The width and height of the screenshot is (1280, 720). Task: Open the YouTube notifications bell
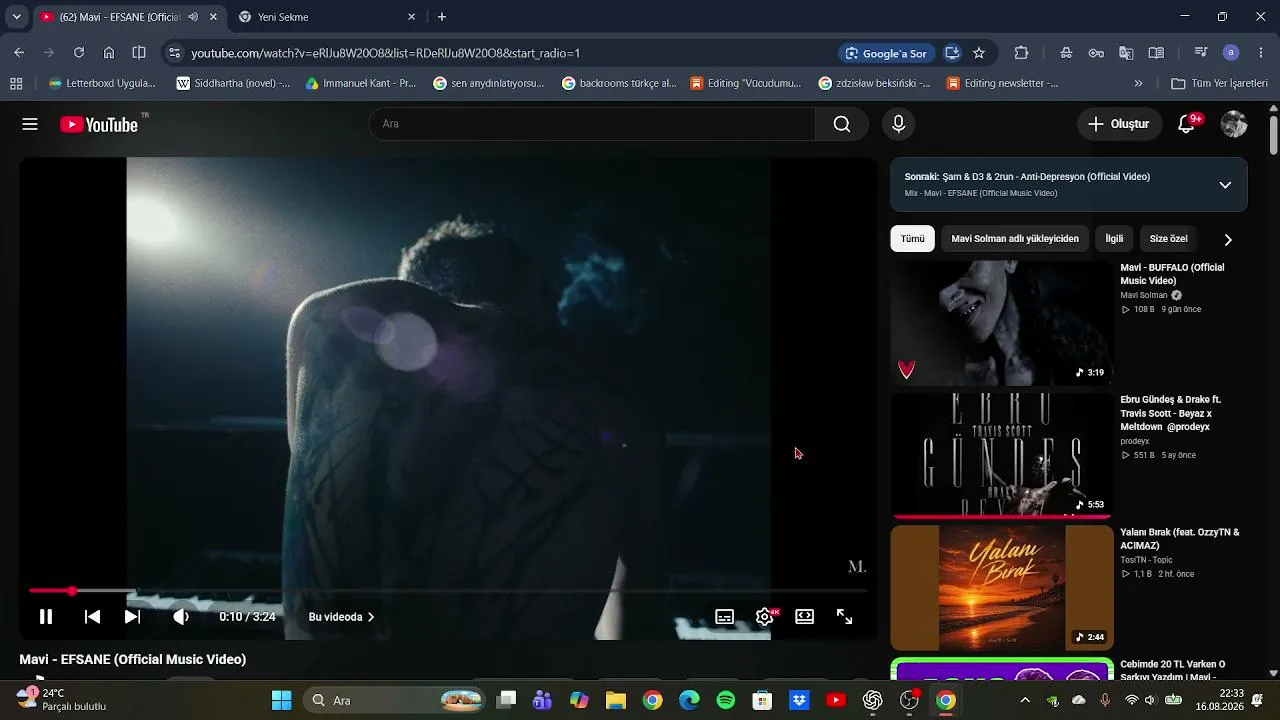pyautogui.click(x=1187, y=124)
